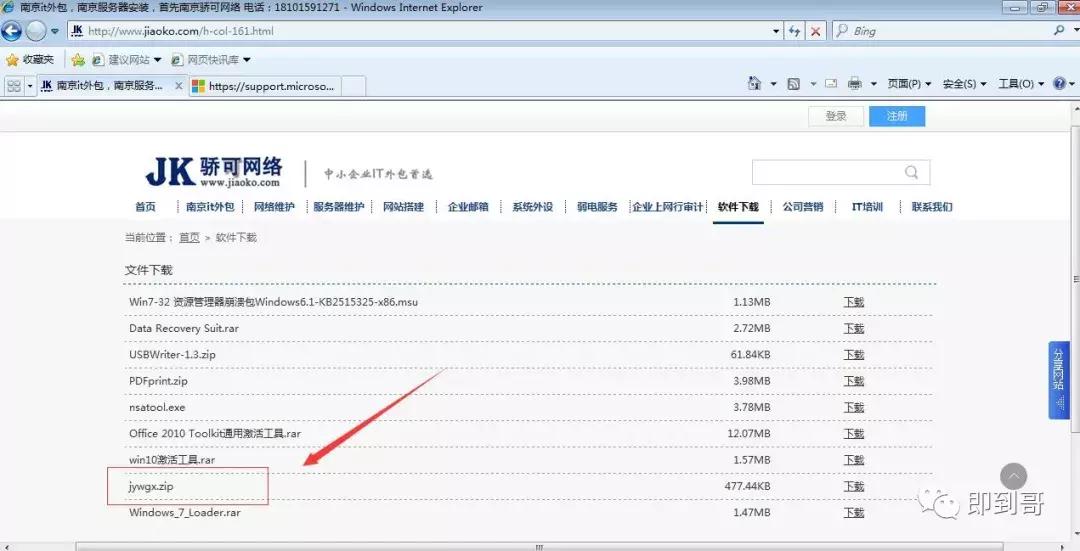Stop loading with the red X icon

click(x=816, y=31)
